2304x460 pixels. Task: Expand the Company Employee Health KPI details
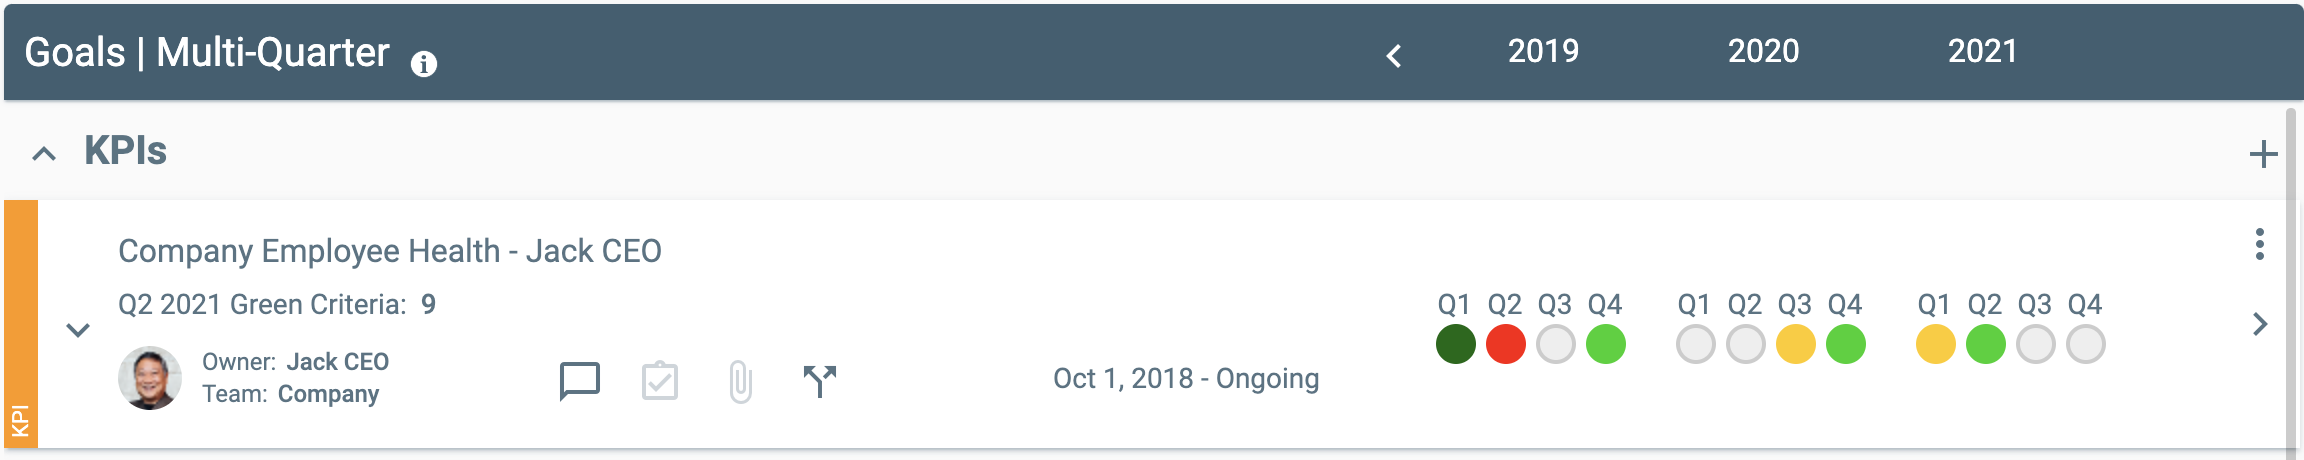[x=78, y=329]
